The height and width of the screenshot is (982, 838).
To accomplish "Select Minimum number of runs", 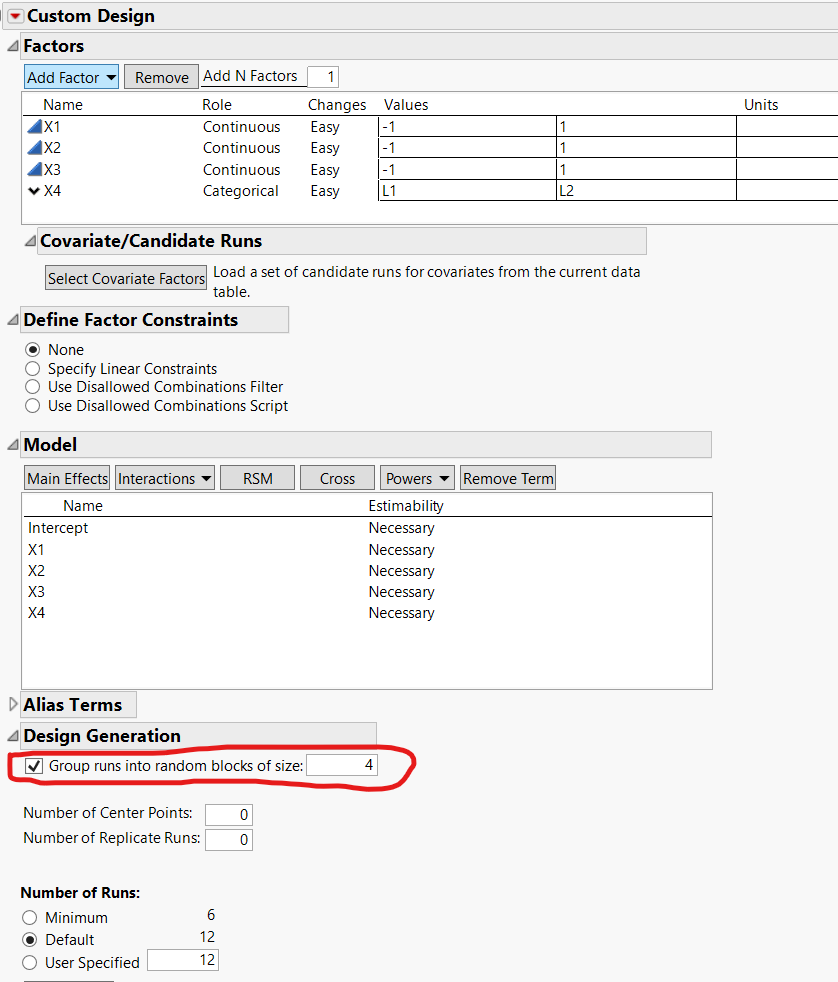I will pos(29,918).
